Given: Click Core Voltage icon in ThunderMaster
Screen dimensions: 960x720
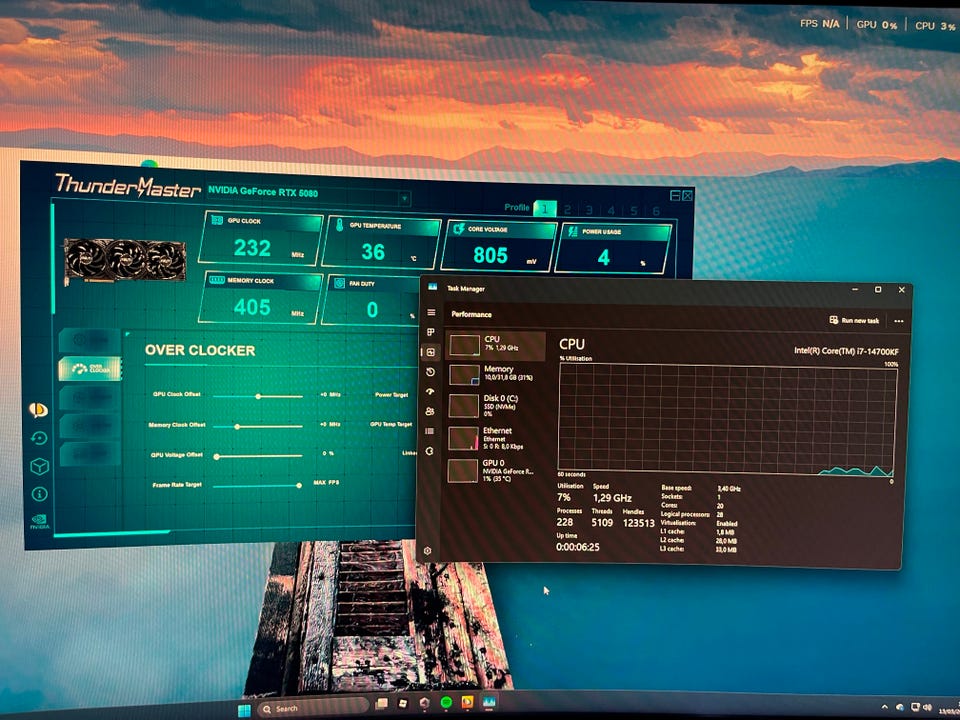Looking at the screenshot, I should pos(458,228).
